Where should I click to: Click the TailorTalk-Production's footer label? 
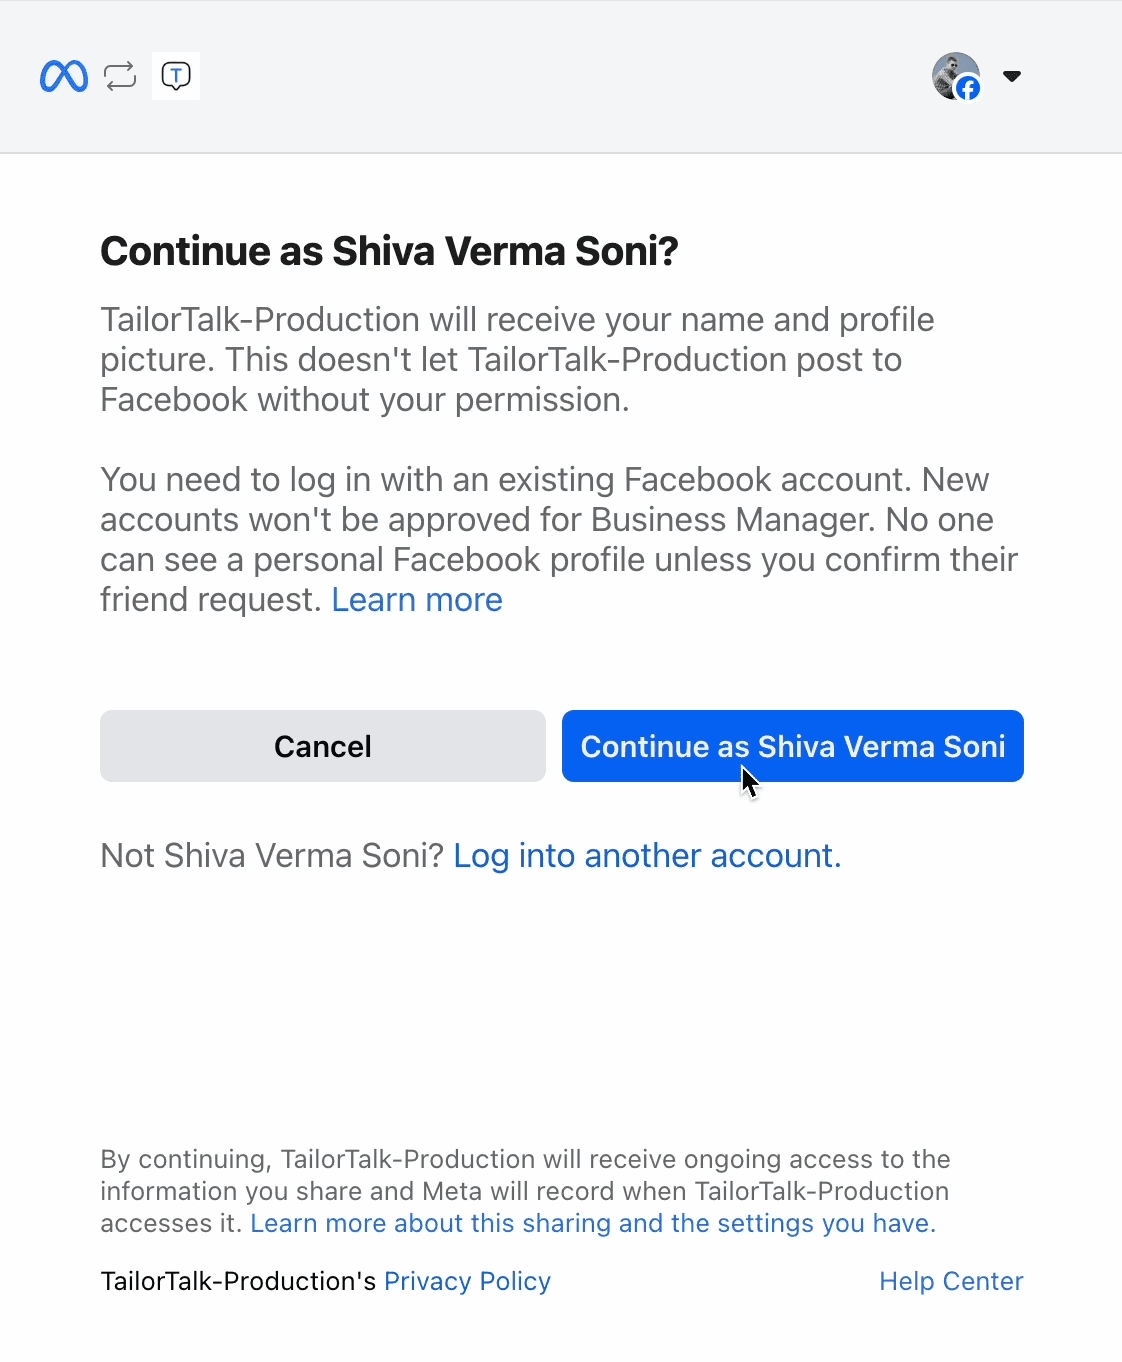[x=238, y=1281]
